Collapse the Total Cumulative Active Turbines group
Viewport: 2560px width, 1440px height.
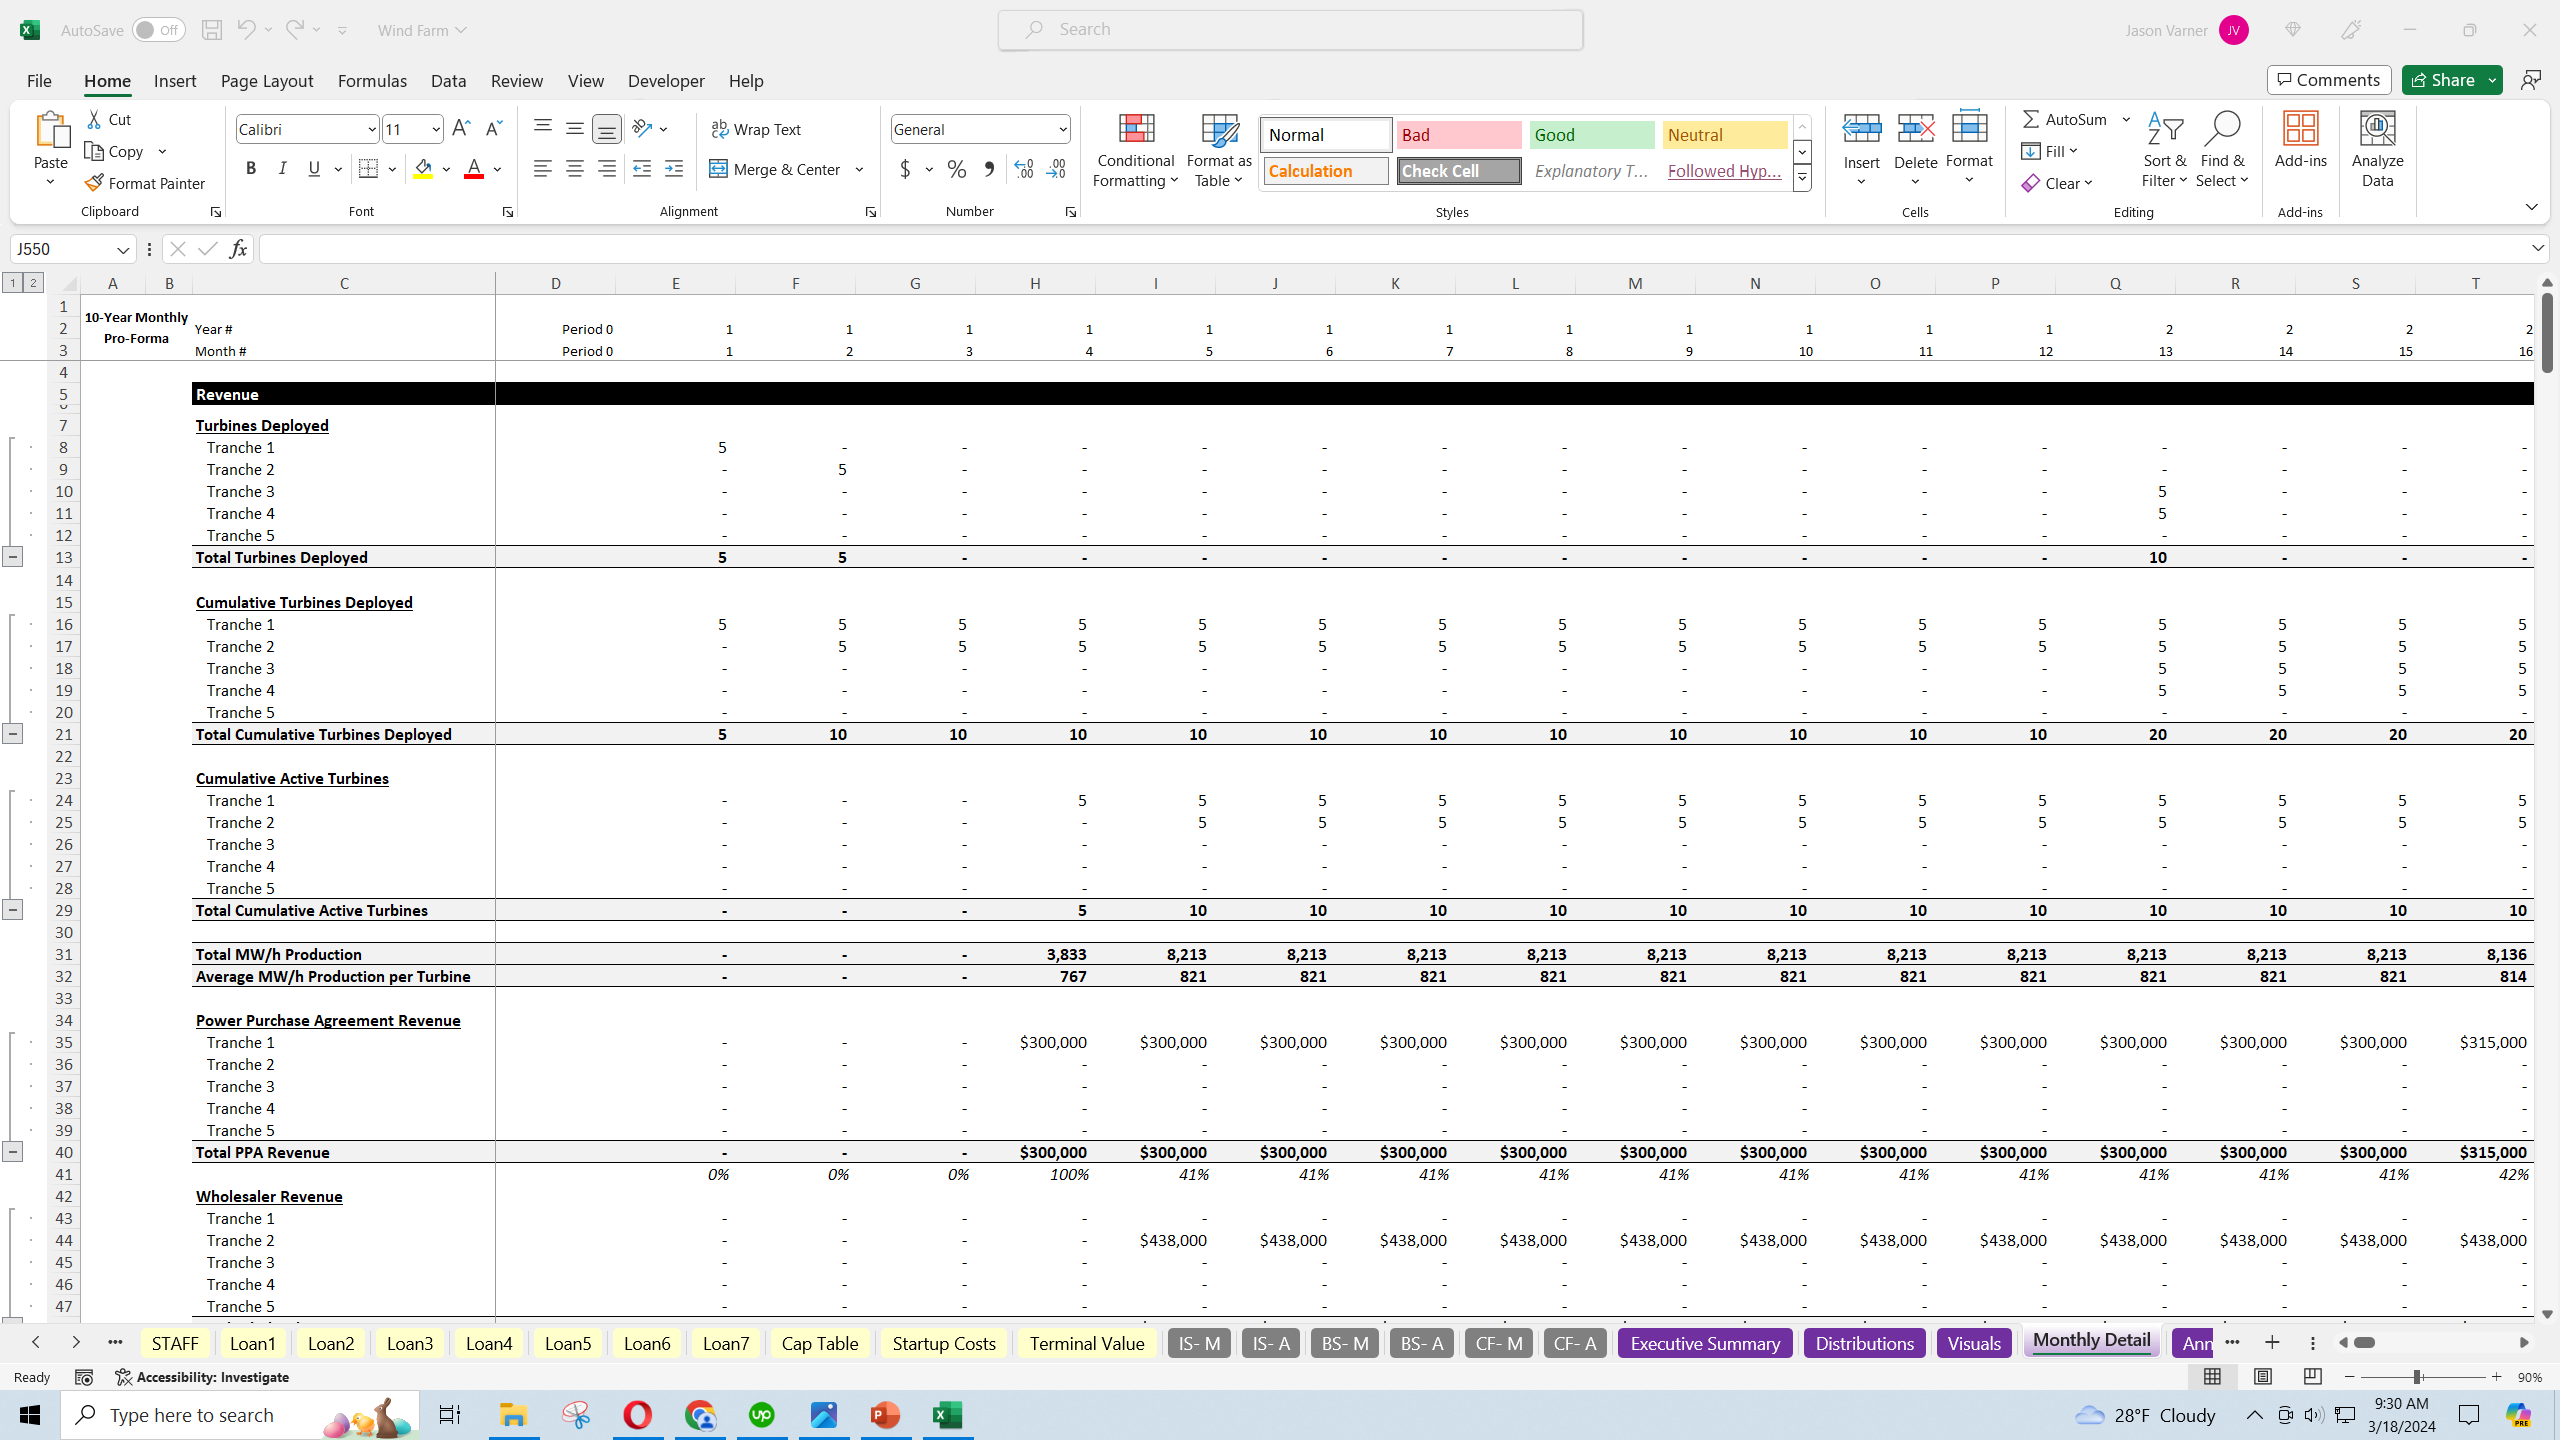point(12,910)
